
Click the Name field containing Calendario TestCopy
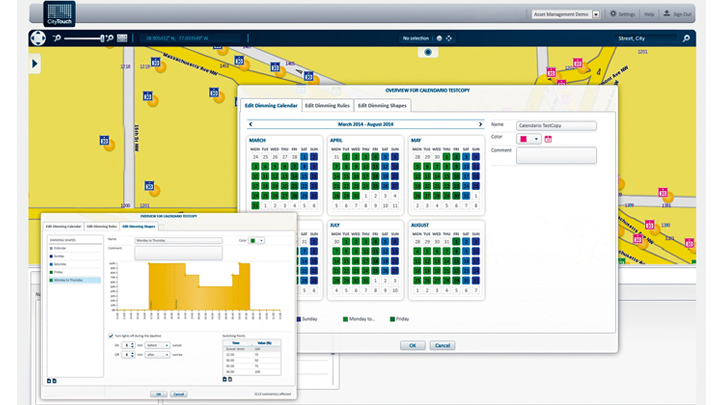[556, 125]
